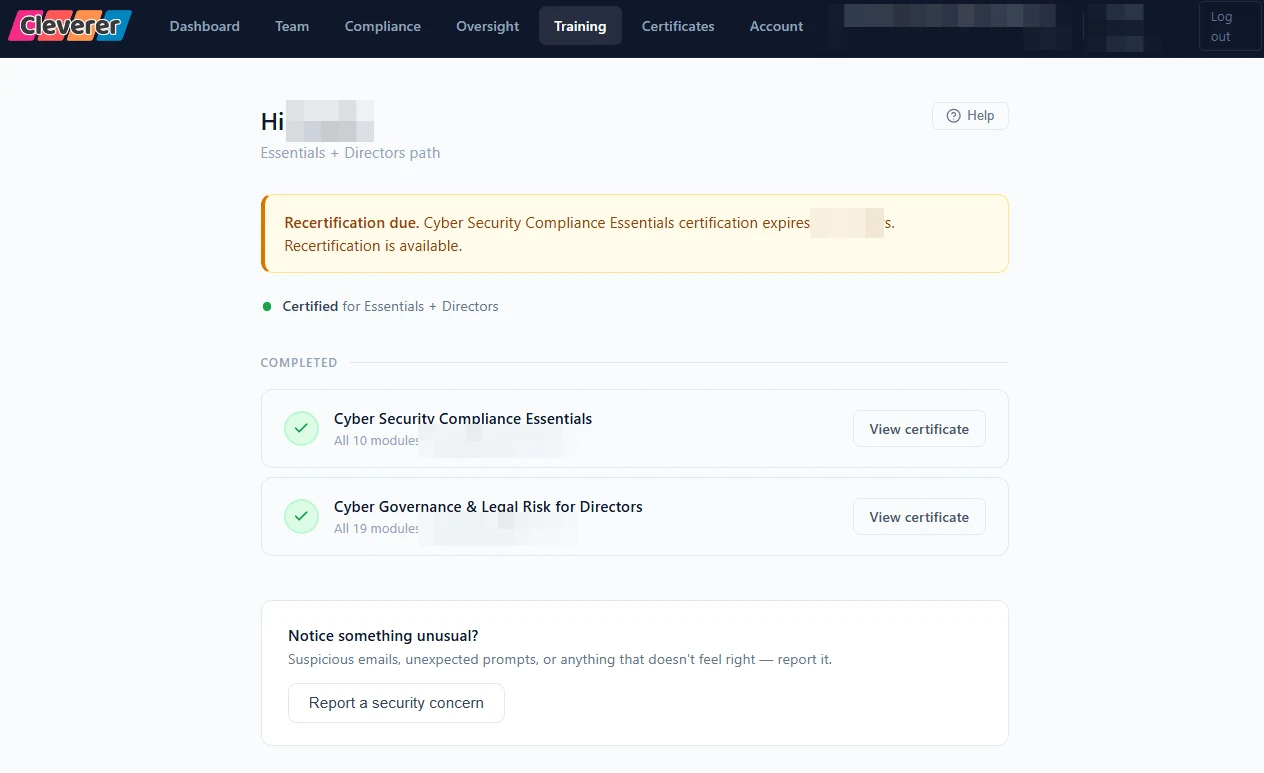Open Cyber Security Compliance Essentials course title
The image size is (1264, 773).
(463, 419)
